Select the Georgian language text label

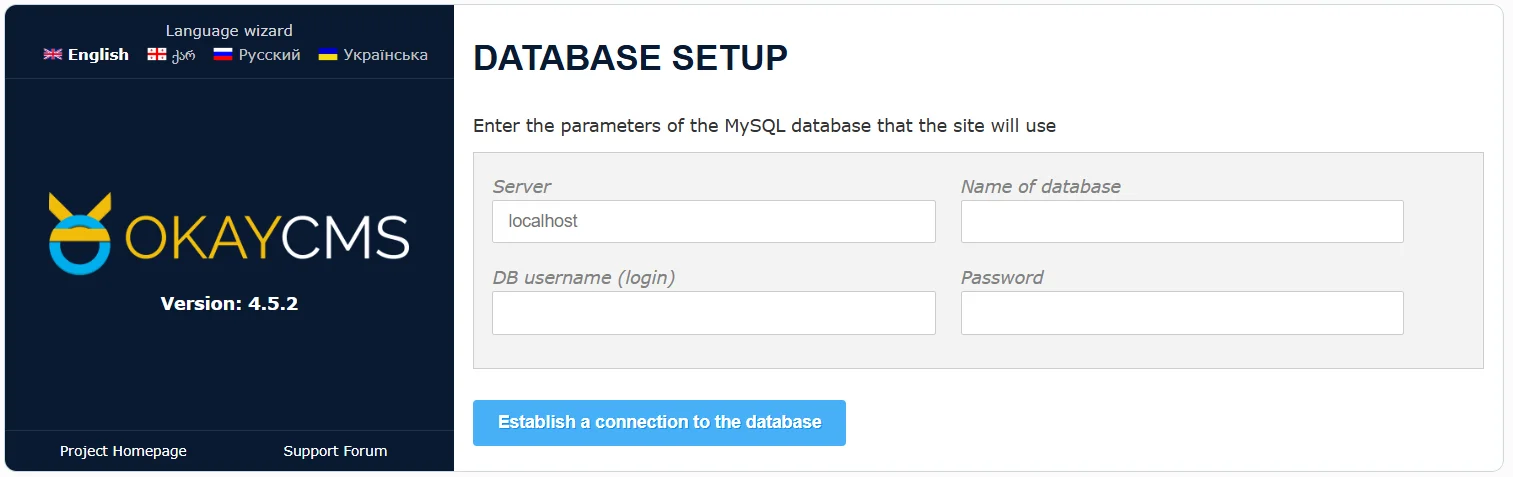click(x=183, y=55)
